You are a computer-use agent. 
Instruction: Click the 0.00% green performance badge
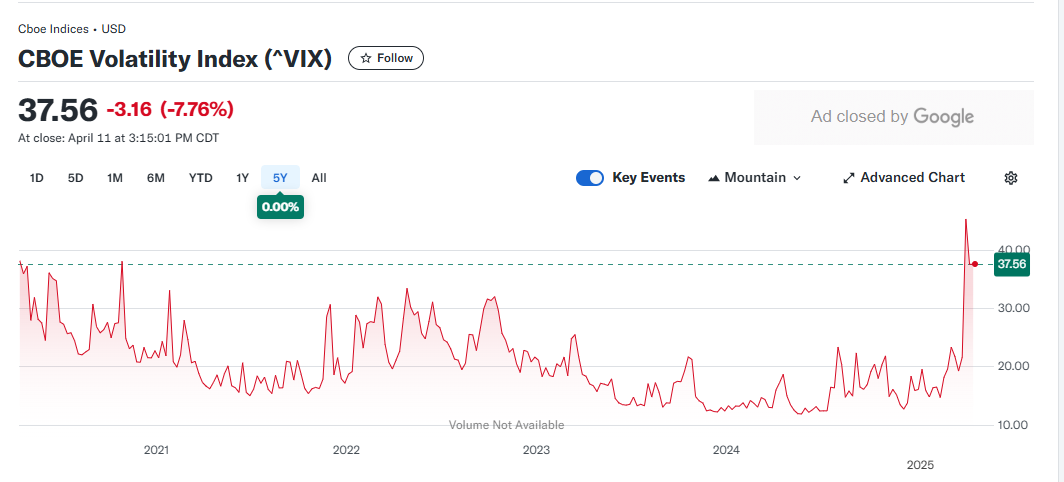[280, 207]
